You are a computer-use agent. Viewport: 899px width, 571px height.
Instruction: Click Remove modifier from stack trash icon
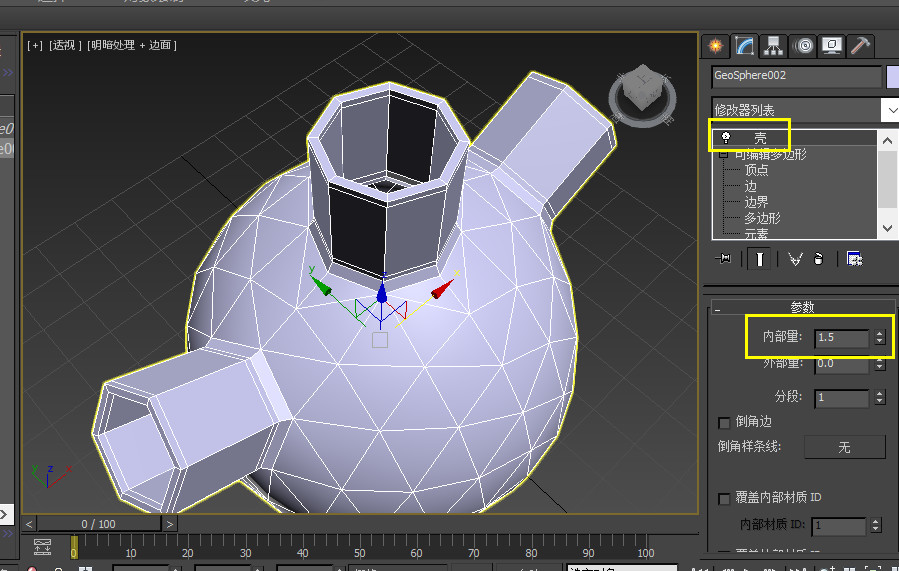point(819,259)
